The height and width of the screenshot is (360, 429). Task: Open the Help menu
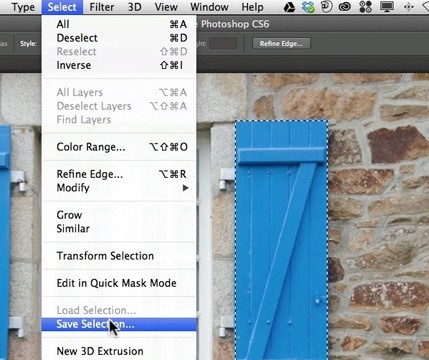[252, 7]
